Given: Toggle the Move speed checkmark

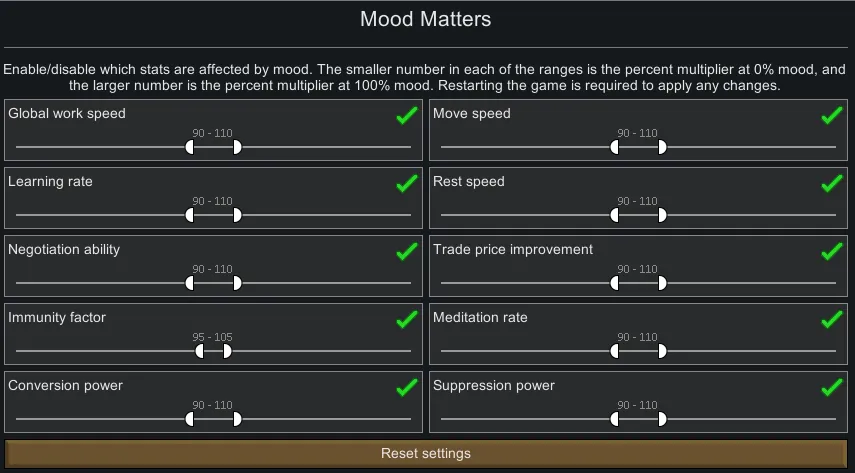Looking at the screenshot, I should [x=831, y=116].
